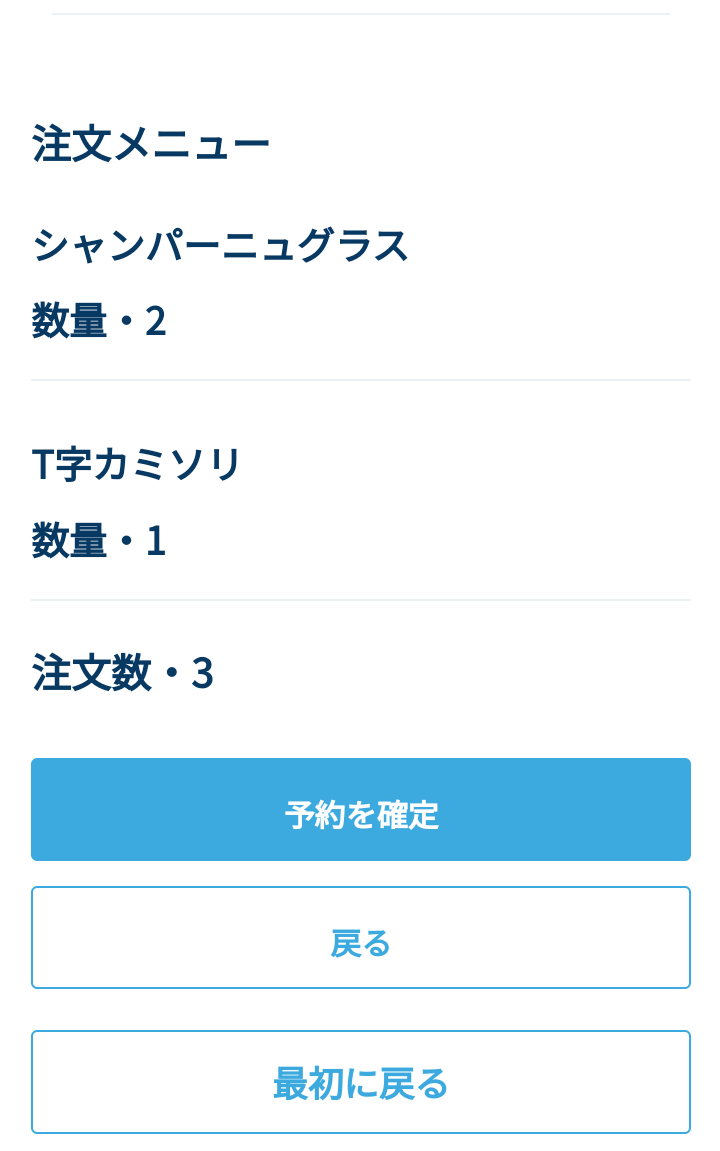Click the 数量・1 quantity line
This screenshot has height=1151, width=720.
[99, 541]
